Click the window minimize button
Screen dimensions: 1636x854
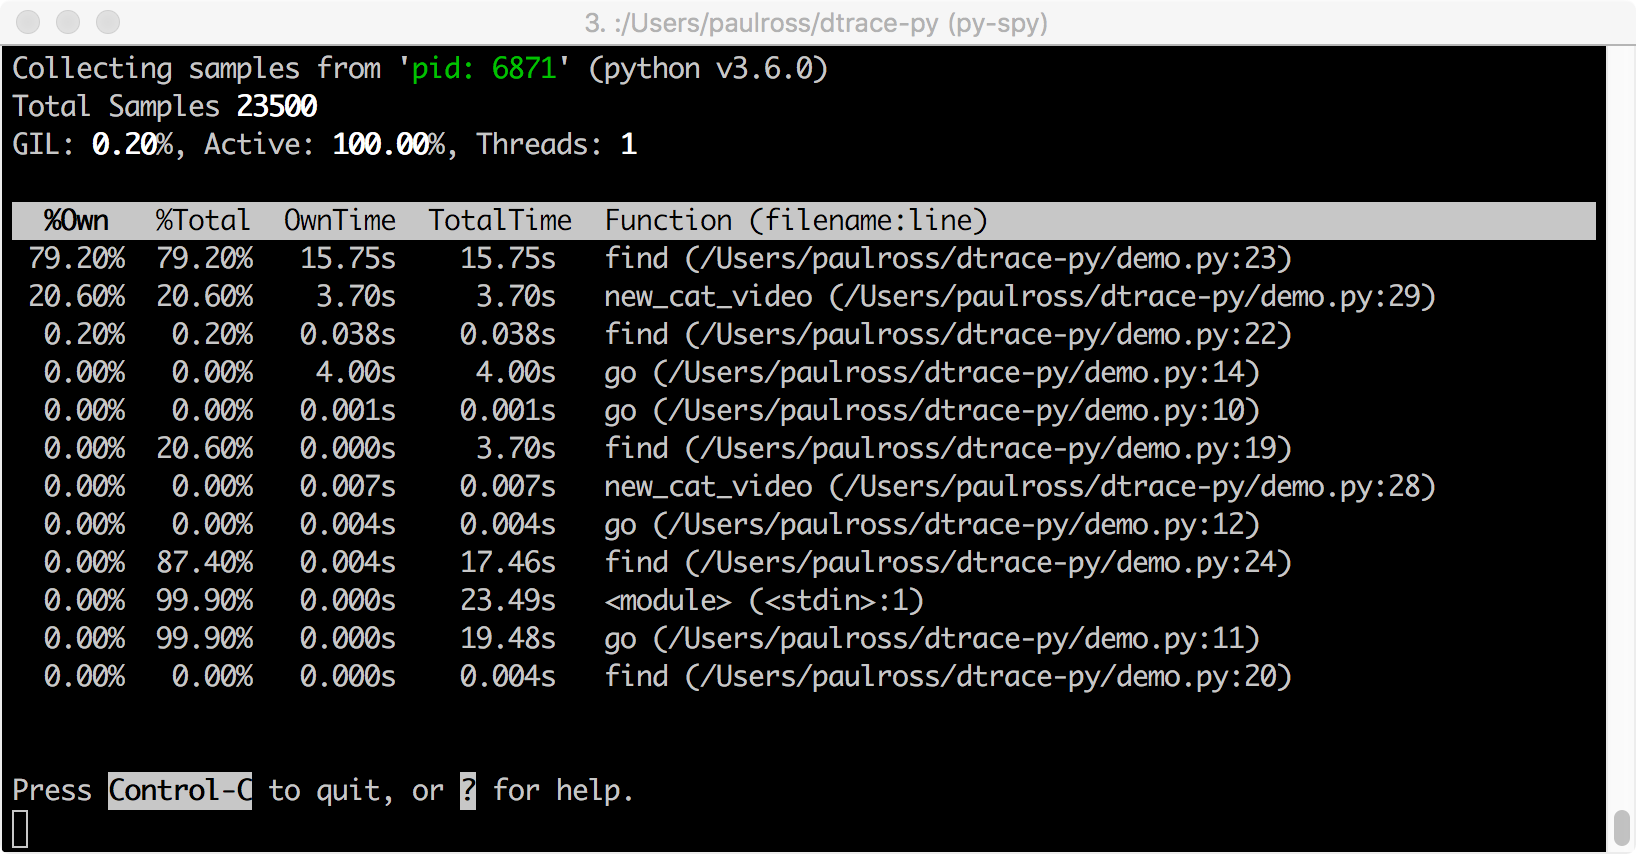pyautogui.click(x=68, y=22)
